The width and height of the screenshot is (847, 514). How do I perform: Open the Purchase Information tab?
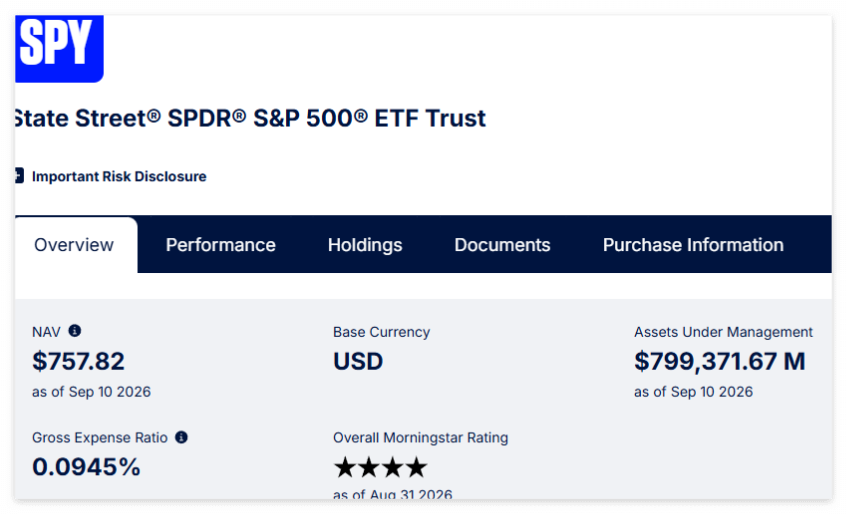[693, 245]
